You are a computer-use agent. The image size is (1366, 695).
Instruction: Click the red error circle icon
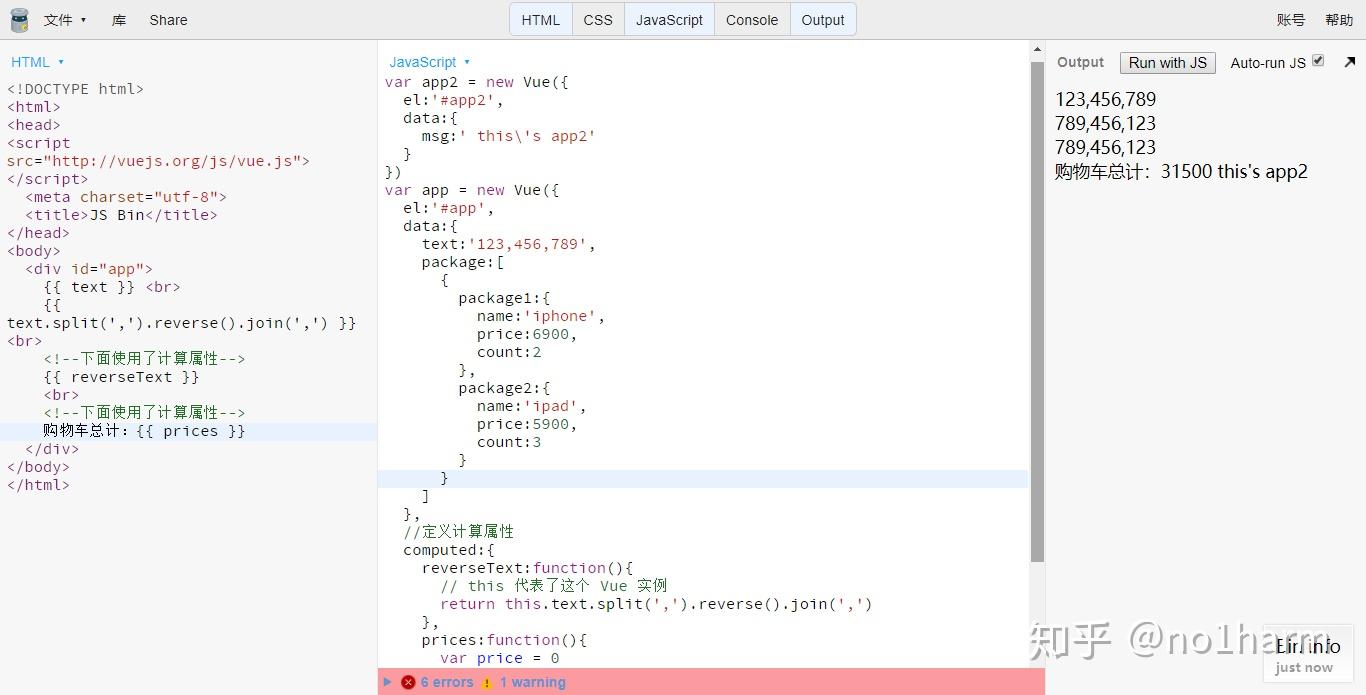click(x=408, y=682)
